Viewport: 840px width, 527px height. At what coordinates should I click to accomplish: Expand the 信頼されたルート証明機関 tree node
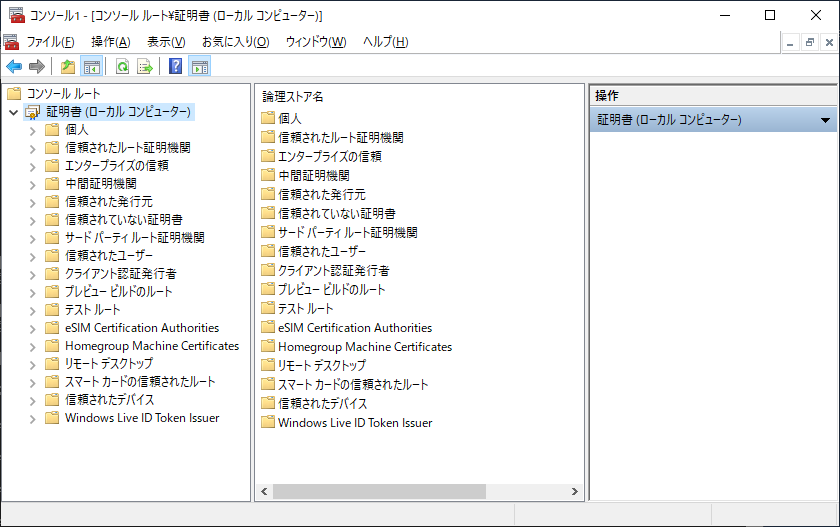33,149
